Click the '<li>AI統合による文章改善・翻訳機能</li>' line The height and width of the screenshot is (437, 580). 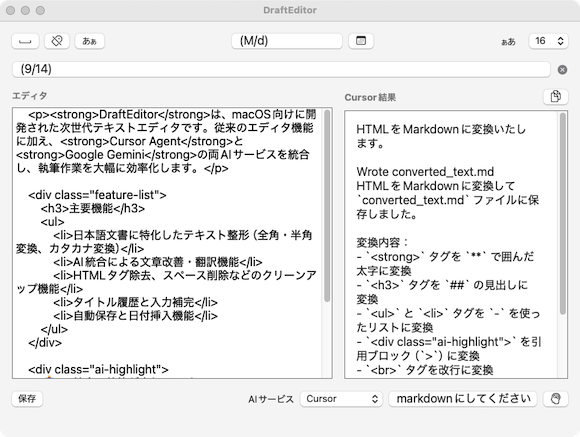click(158, 262)
